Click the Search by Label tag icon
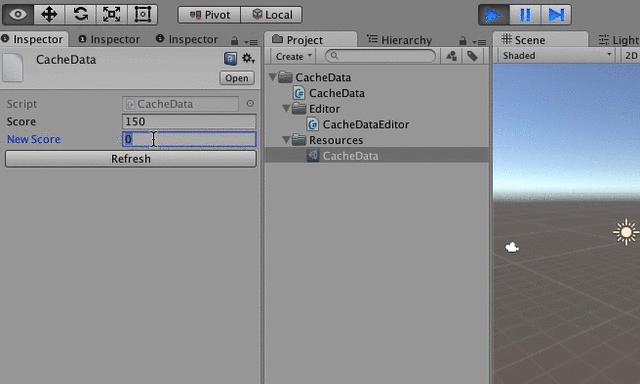This screenshot has height=384, width=640. click(472, 56)
